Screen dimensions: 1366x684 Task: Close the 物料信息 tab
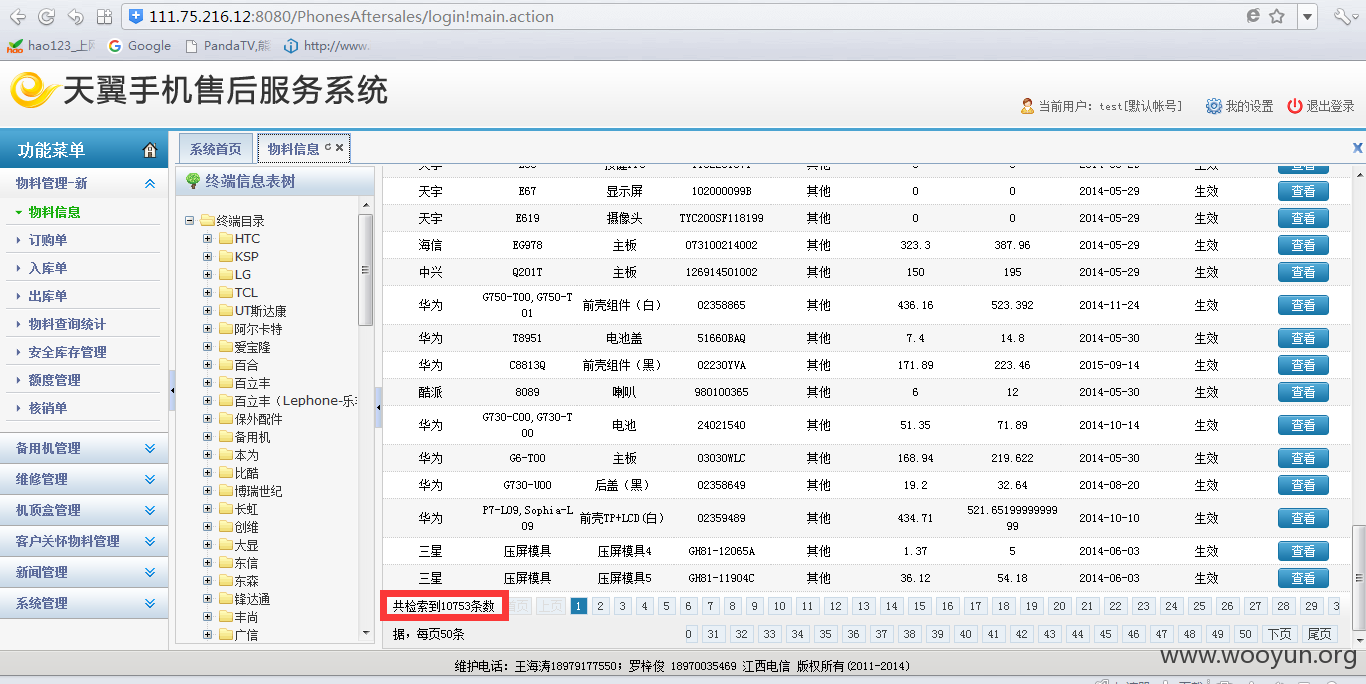pyautogui.click(x=340, y=148)
